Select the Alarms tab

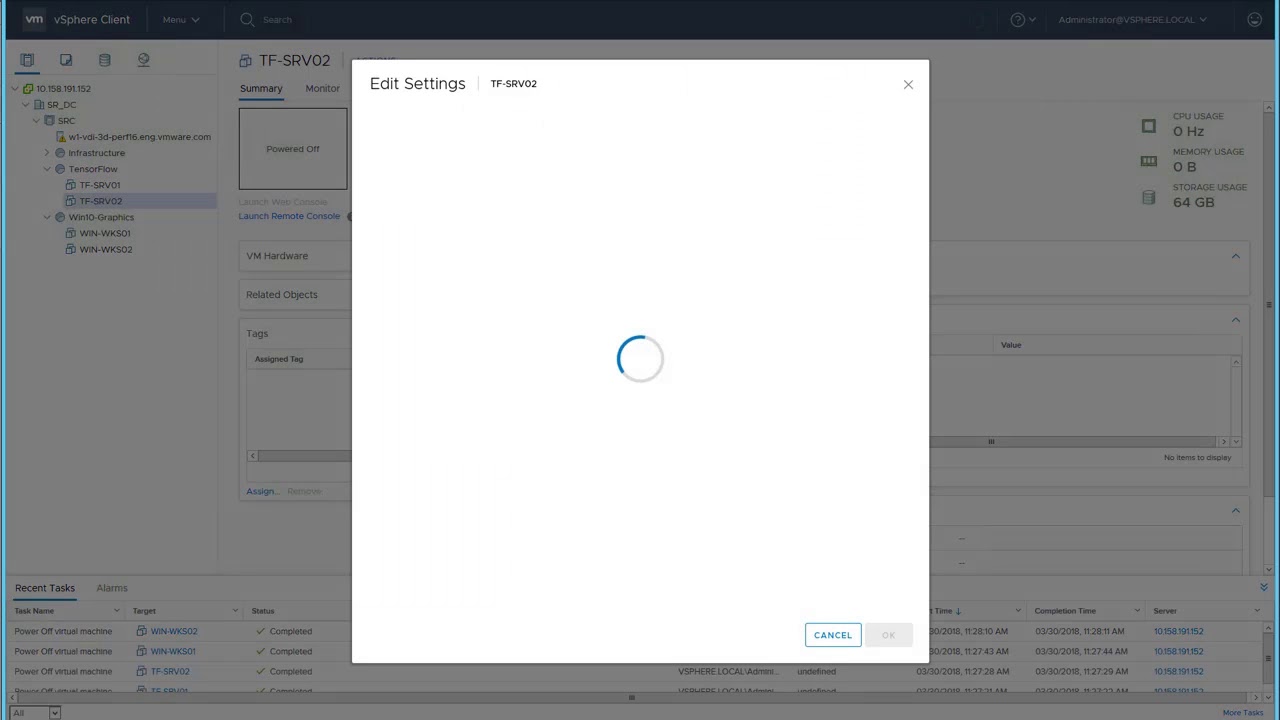point(112,588)
